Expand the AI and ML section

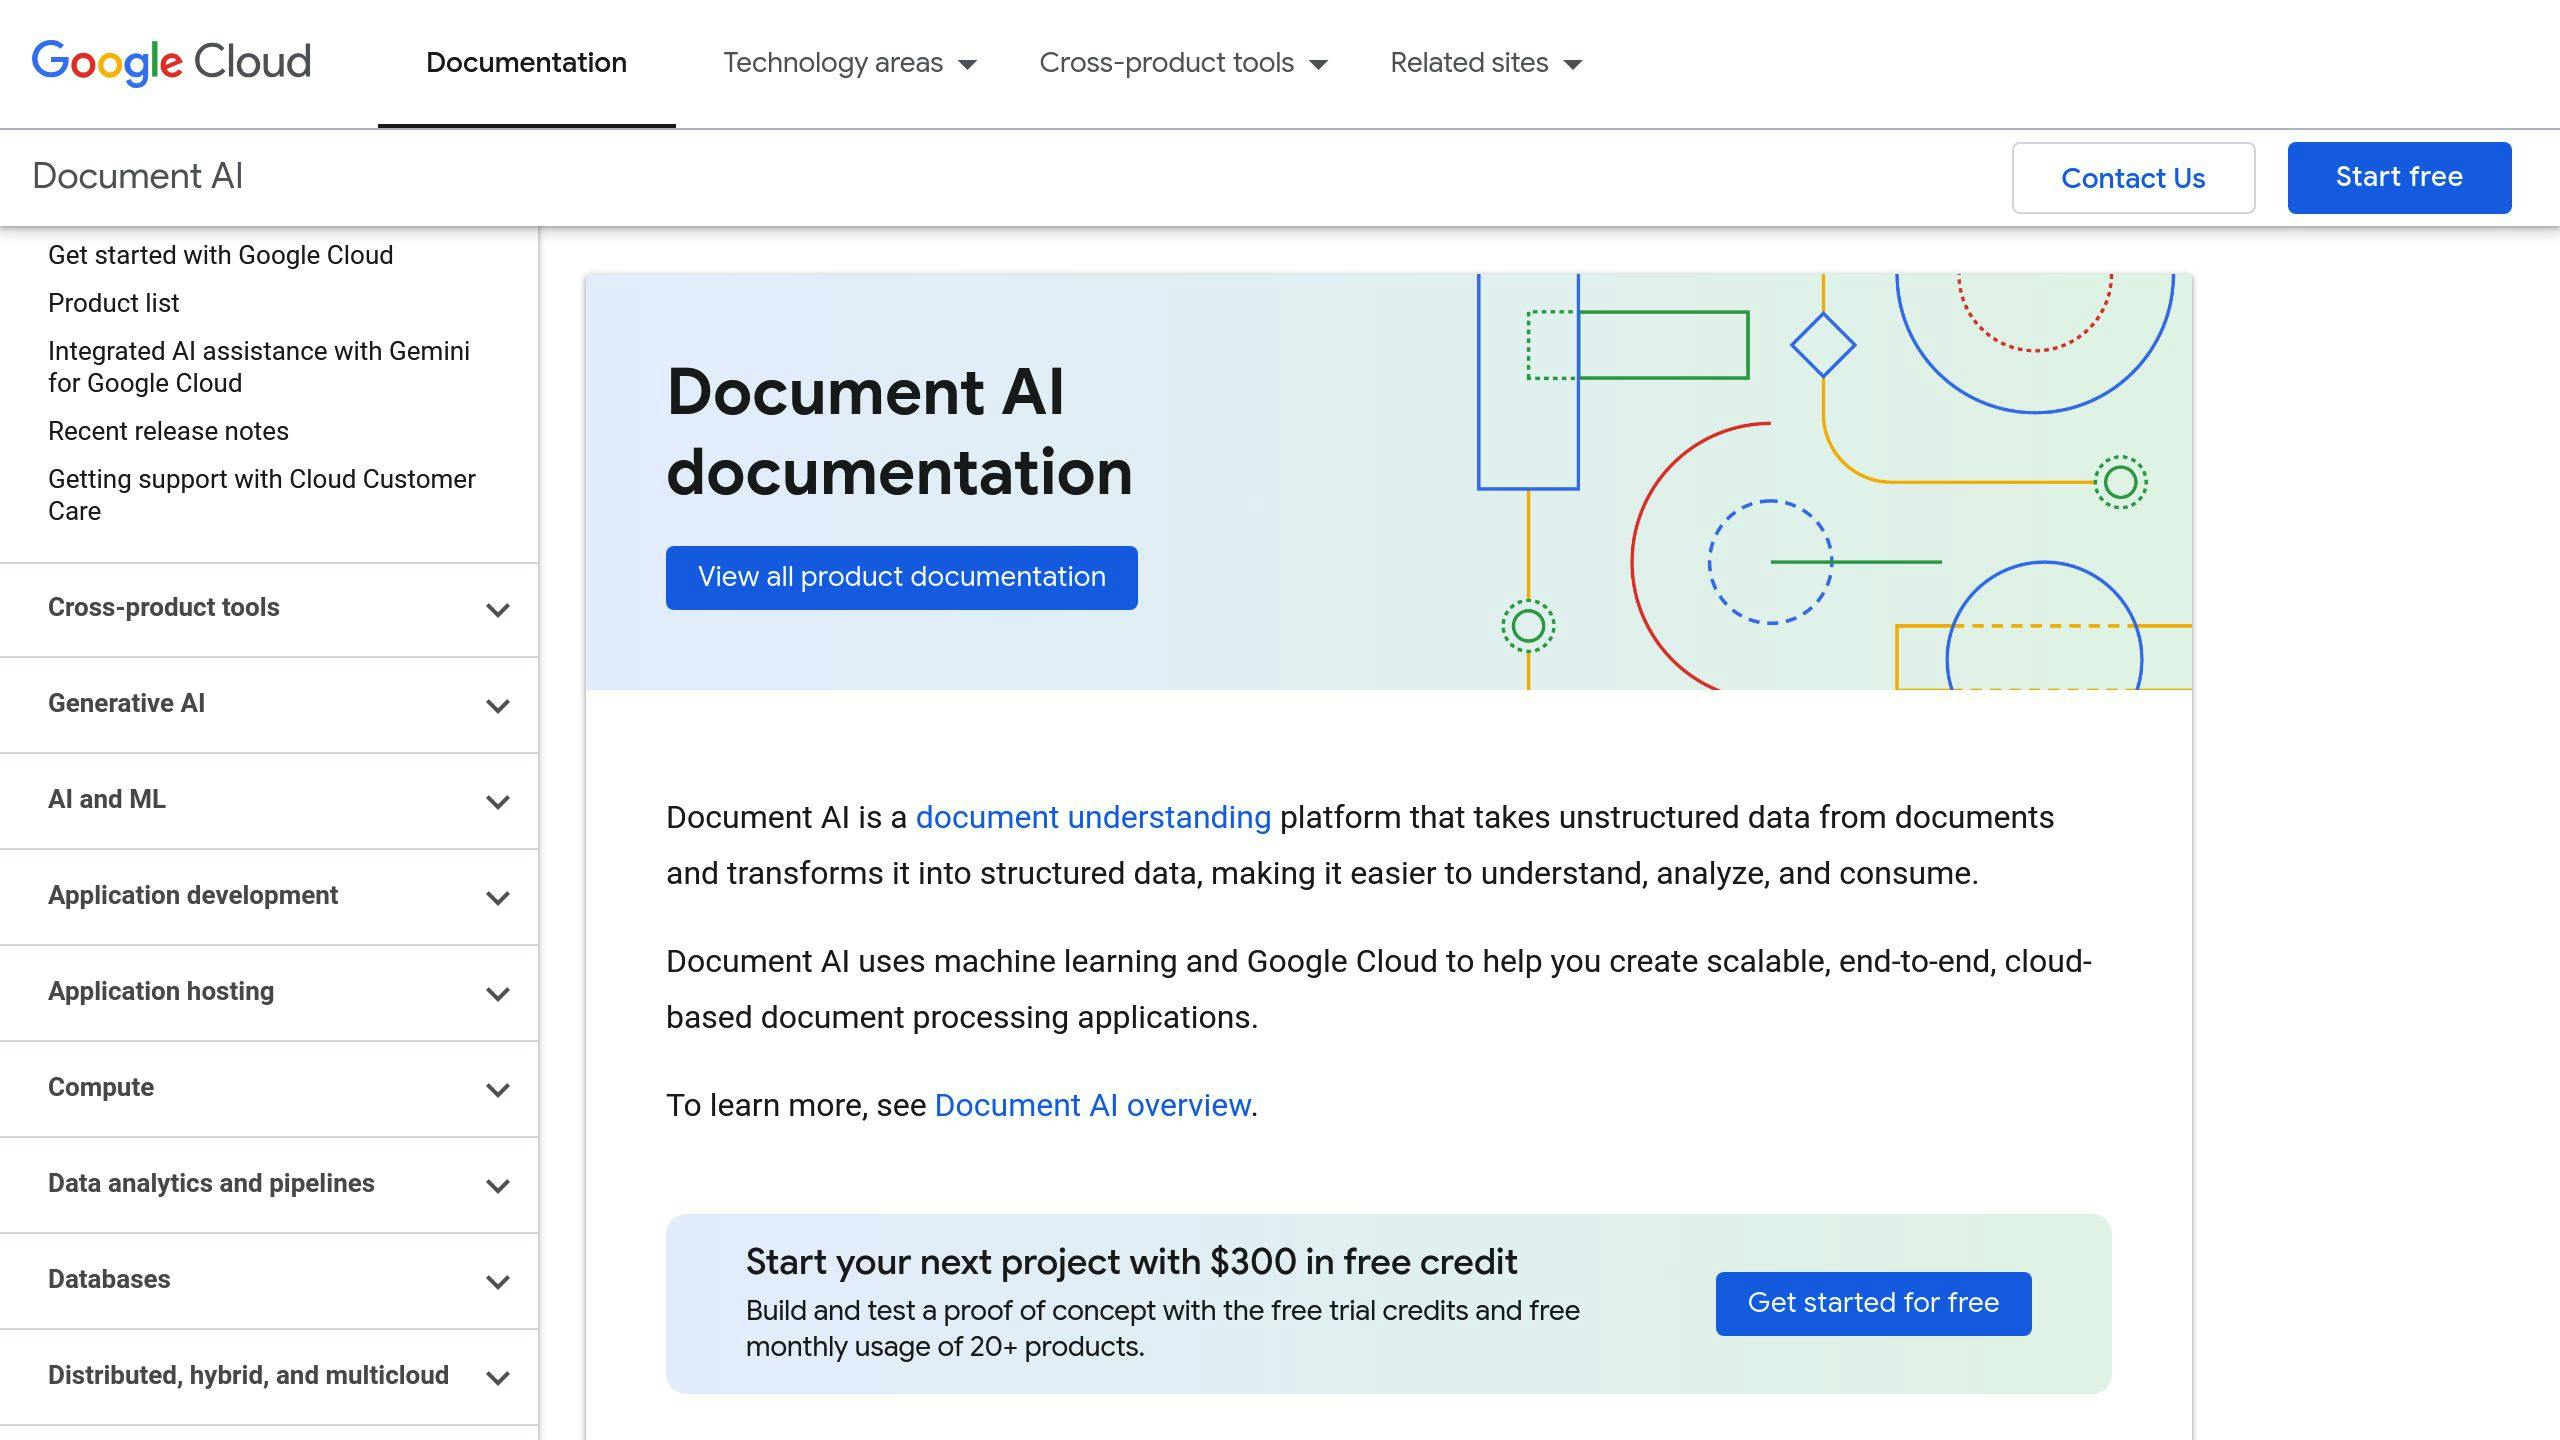(x=269, y=801)
